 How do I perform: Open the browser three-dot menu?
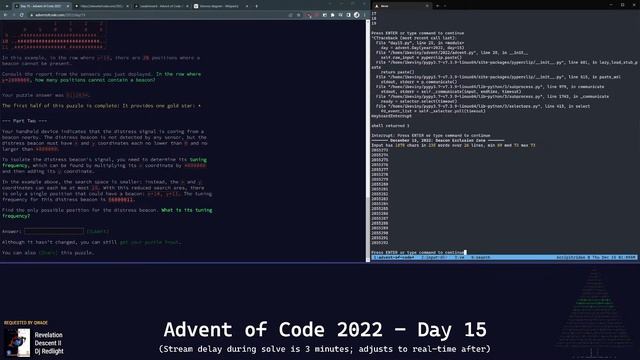(x=364, y=15)
